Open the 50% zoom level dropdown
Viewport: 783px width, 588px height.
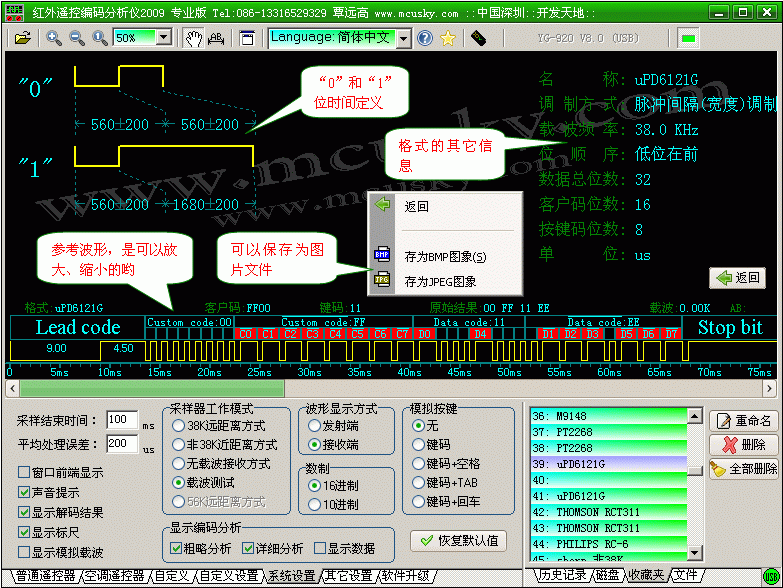pyautogui.click(x=162, y=38)
